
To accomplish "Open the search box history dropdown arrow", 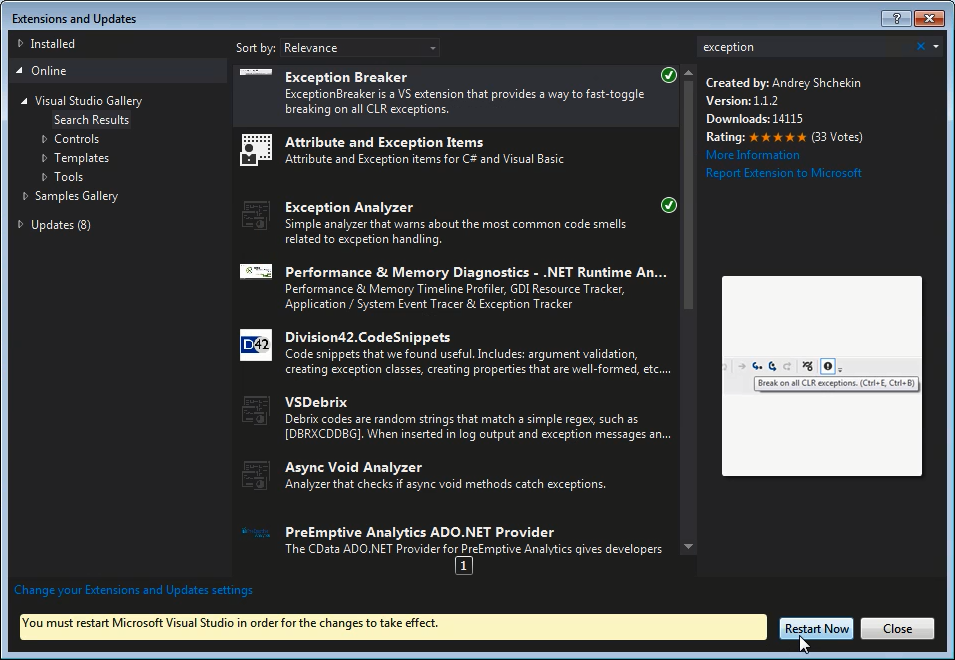I will click(936, 46).
